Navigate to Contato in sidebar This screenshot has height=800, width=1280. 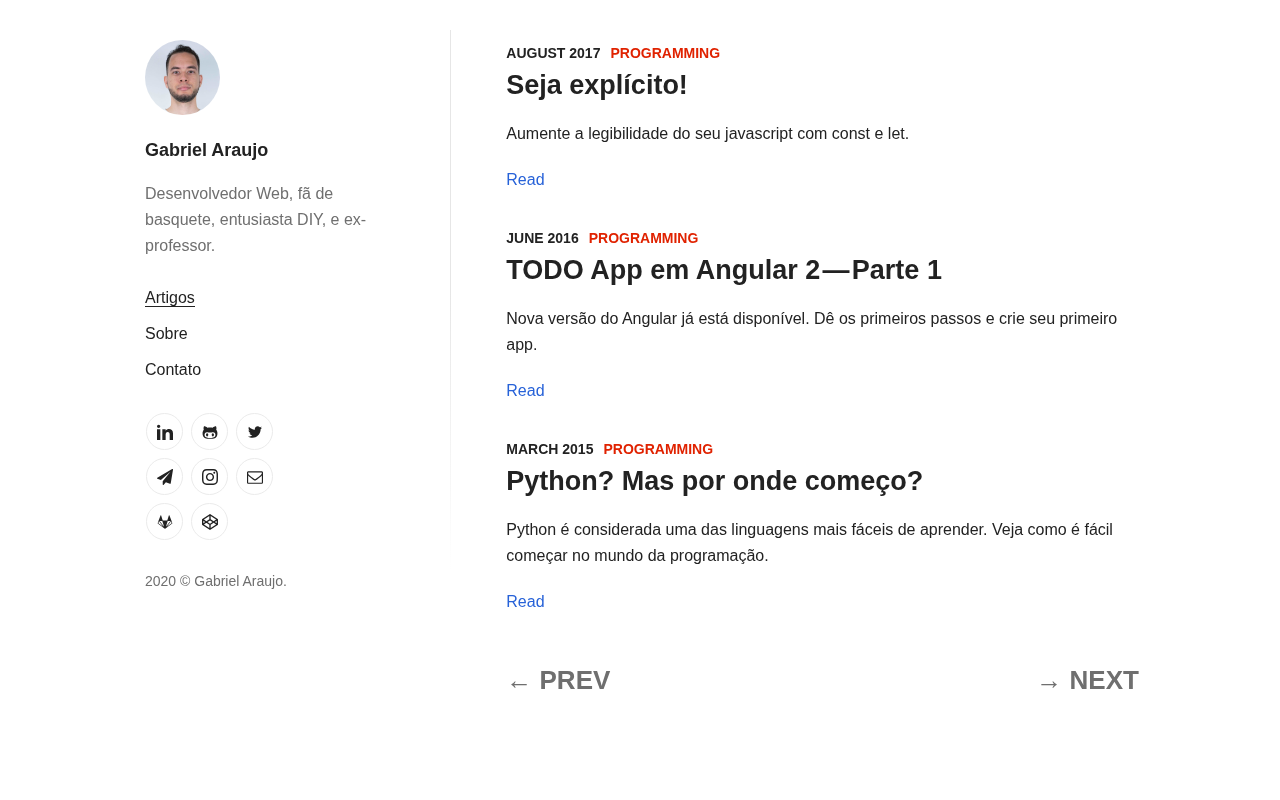click(173, 370)
